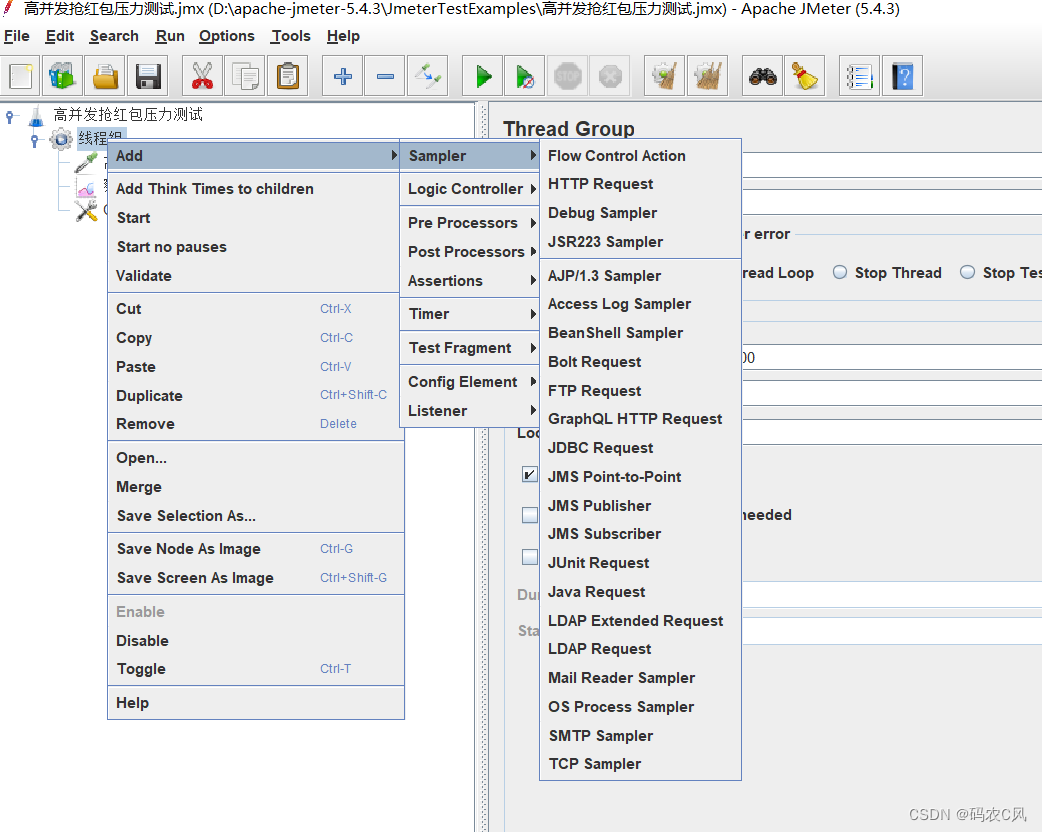Untick the checked box beside JMS Point-to-Point
This screenshot has height=832, width=1042.
(x=530, y=474)
